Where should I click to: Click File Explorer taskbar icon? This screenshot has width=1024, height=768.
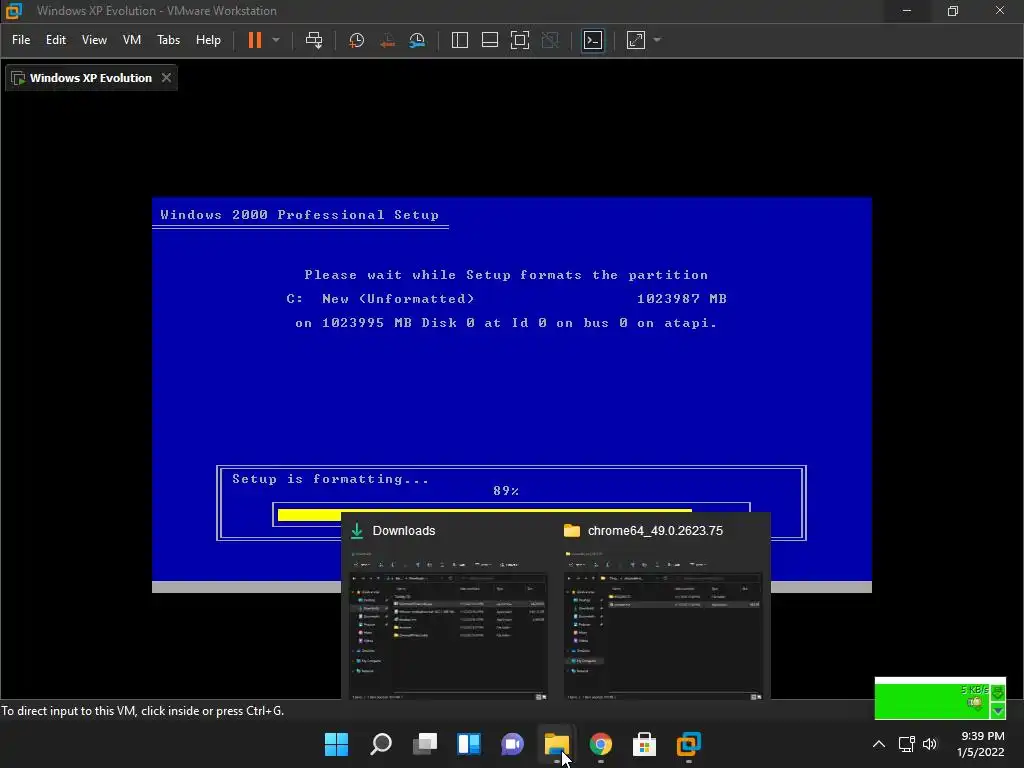[556, 744]
